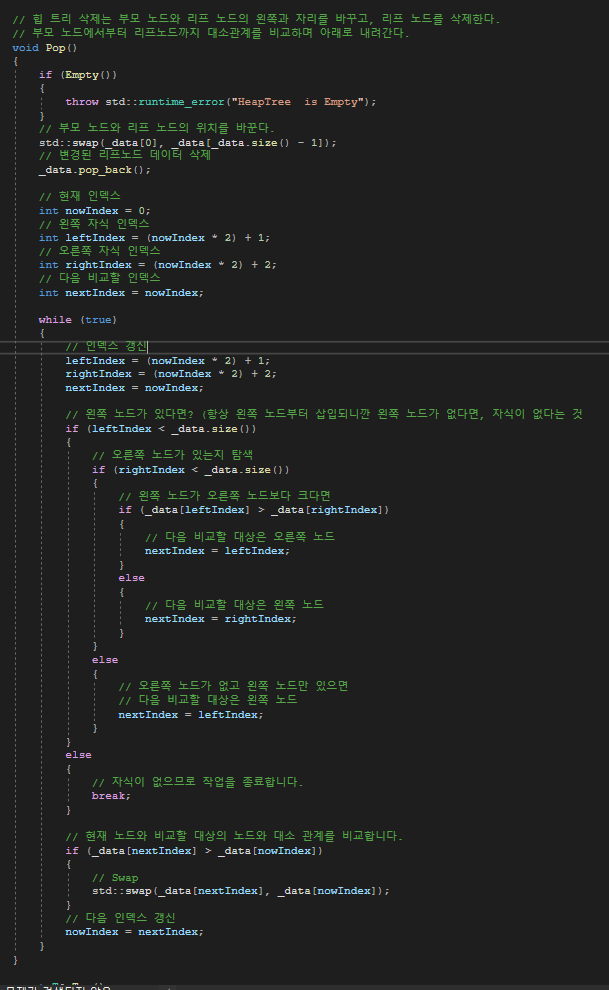
Task: Click the "if (Empty())" condition line
Action: pos(78,75)
